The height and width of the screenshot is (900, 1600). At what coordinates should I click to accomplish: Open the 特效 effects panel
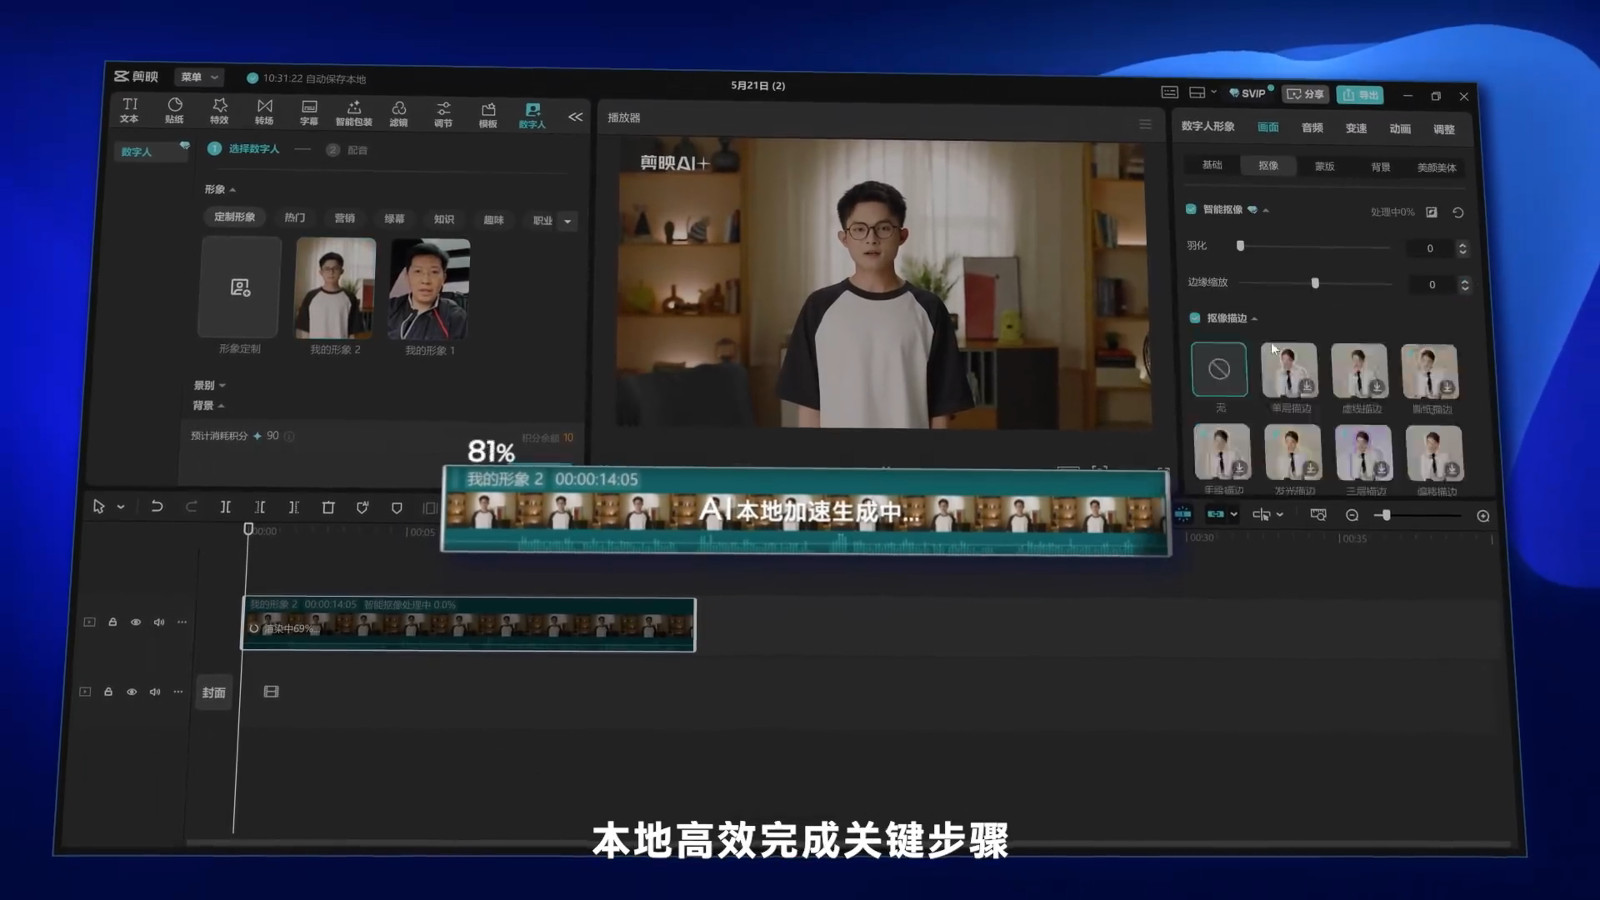tap(219, 111)
